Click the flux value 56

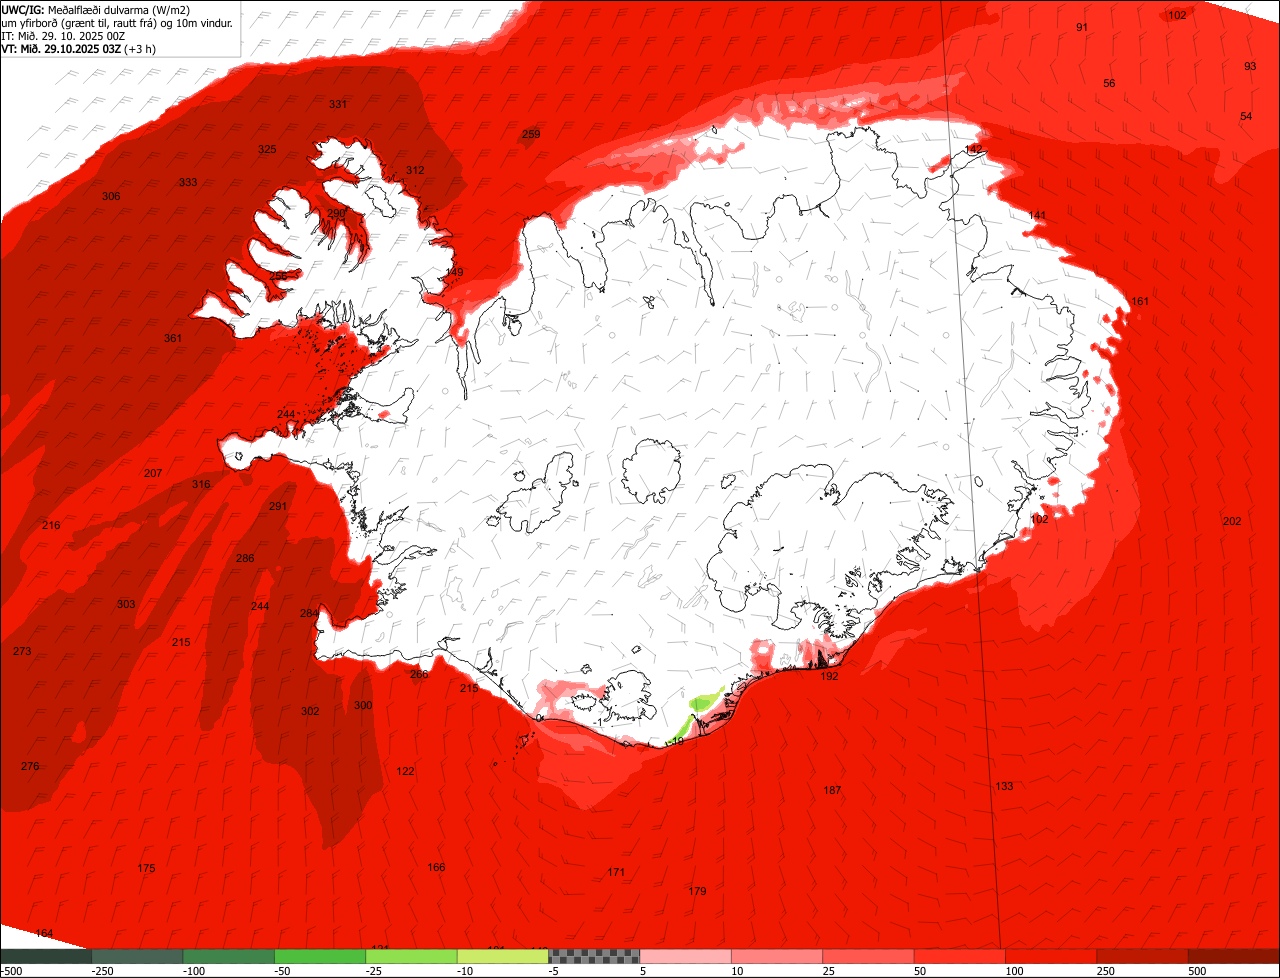coord(1109,83)
